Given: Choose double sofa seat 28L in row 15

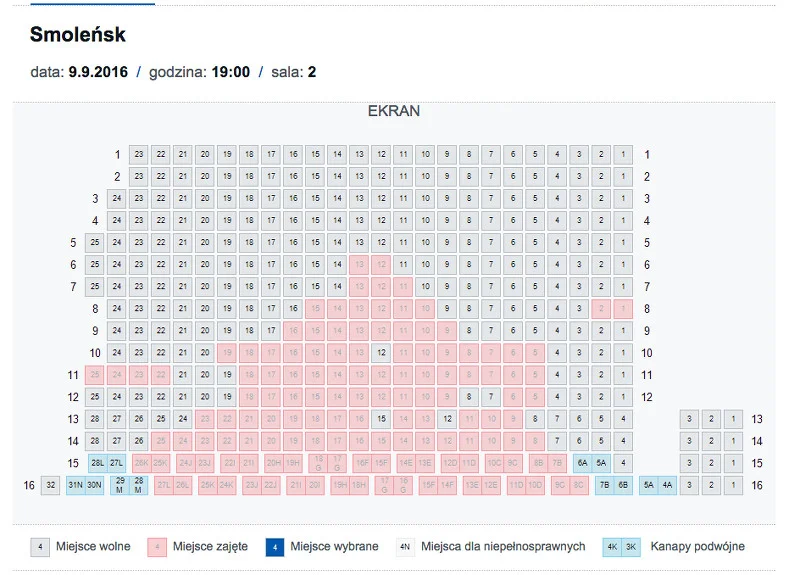Looking at the screenshot, I should [97, 463].
